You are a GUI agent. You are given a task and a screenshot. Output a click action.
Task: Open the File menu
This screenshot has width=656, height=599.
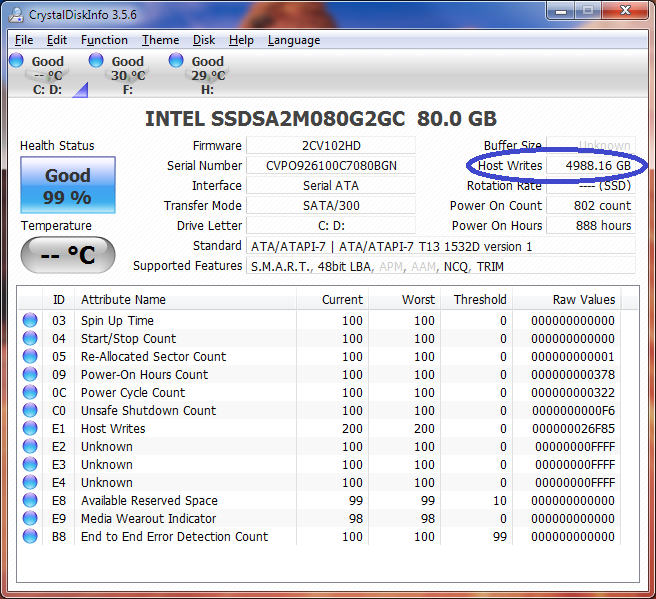pyautogui.click(x=24, y=40)
